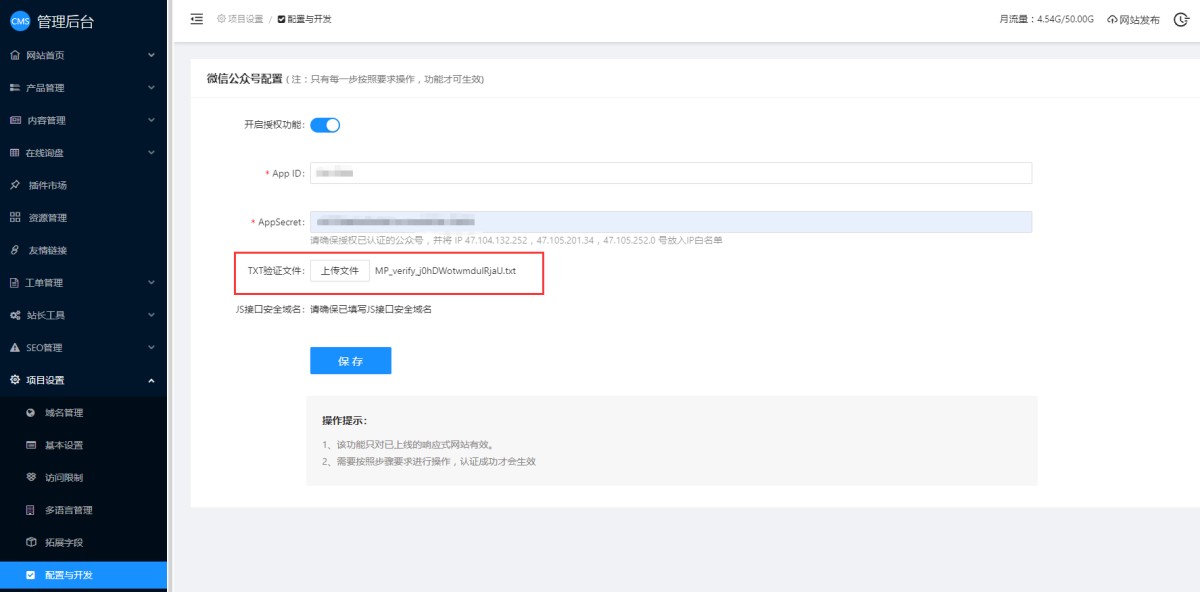Click gear icon in 项目设置 breadcrumb
Screen dimensions: 1200x592
pyautogui.click(x=221, y=19)
